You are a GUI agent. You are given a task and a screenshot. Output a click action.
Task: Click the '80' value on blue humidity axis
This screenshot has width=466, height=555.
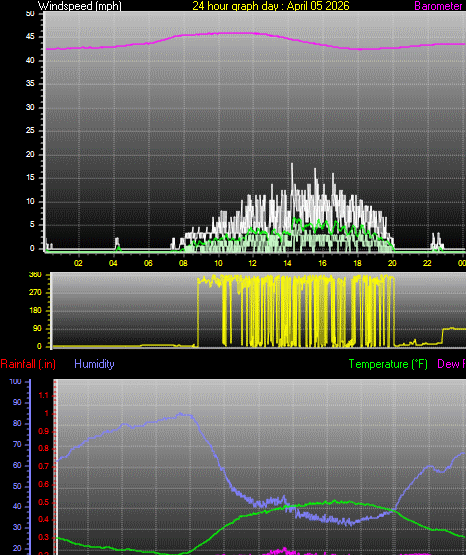point(17,424)
